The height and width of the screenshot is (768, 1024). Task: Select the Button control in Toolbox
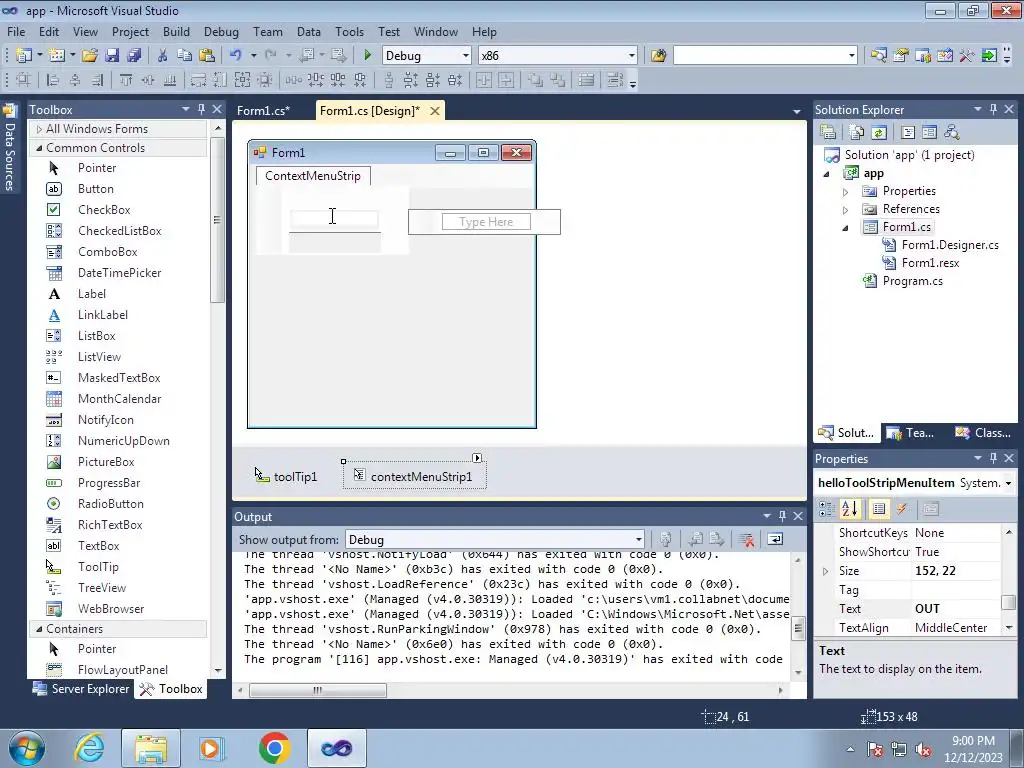[95, 189]
